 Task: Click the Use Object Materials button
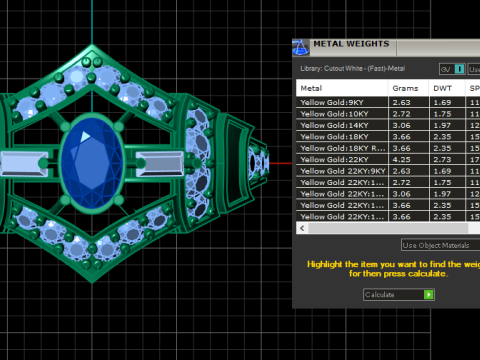[440, 245]
